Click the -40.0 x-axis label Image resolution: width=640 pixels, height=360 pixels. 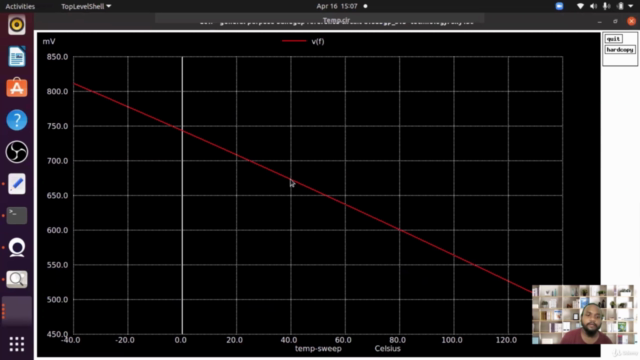tap(71, 340)
